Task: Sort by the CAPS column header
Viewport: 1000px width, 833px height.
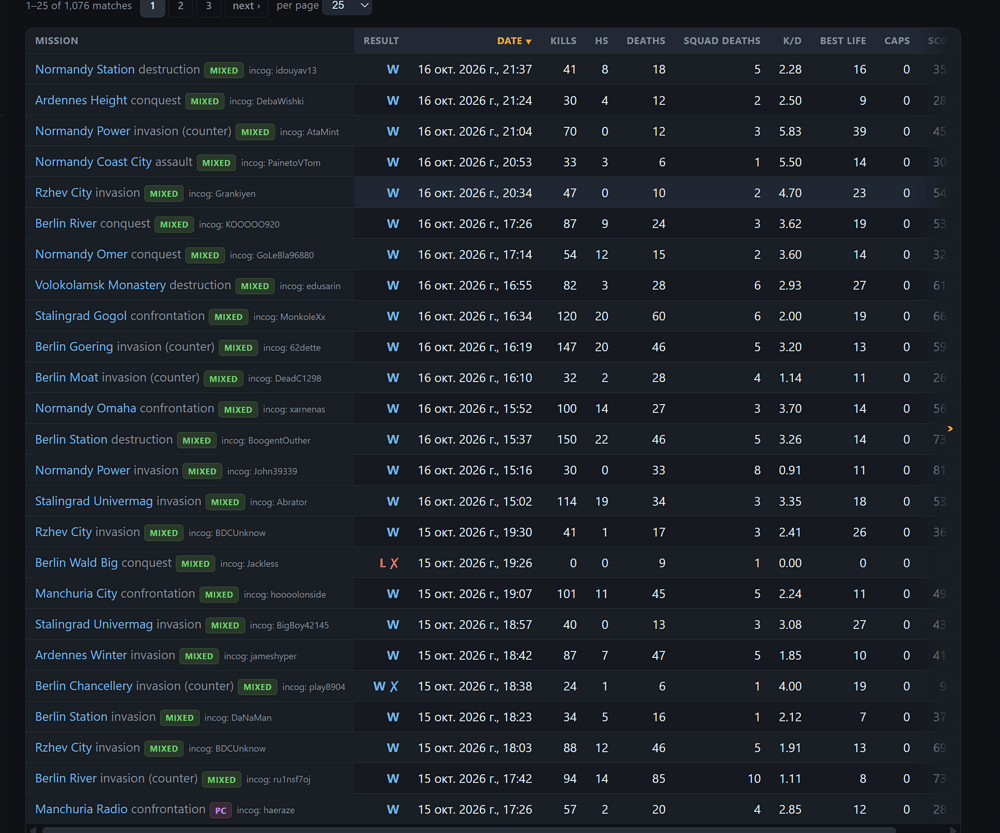Action: [897, 41]
